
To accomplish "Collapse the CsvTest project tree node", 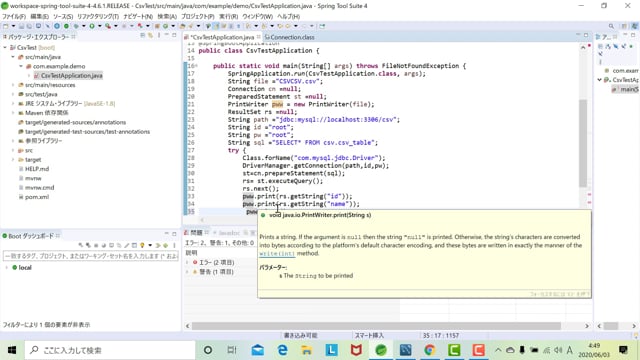I will tap(5, 47).
